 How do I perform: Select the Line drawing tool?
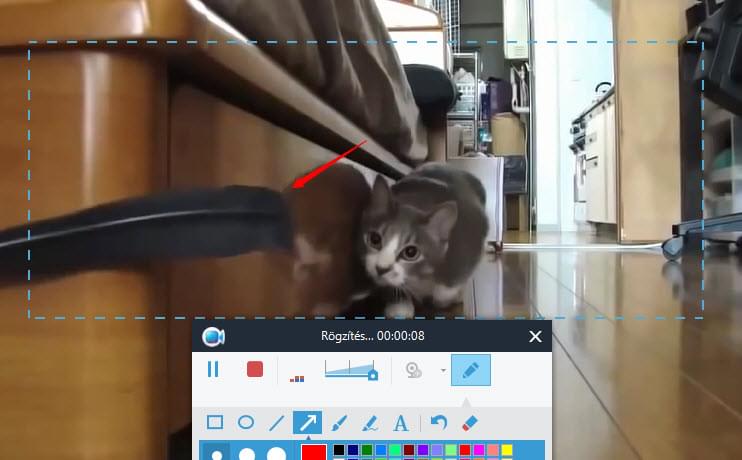tap(277, 423)
